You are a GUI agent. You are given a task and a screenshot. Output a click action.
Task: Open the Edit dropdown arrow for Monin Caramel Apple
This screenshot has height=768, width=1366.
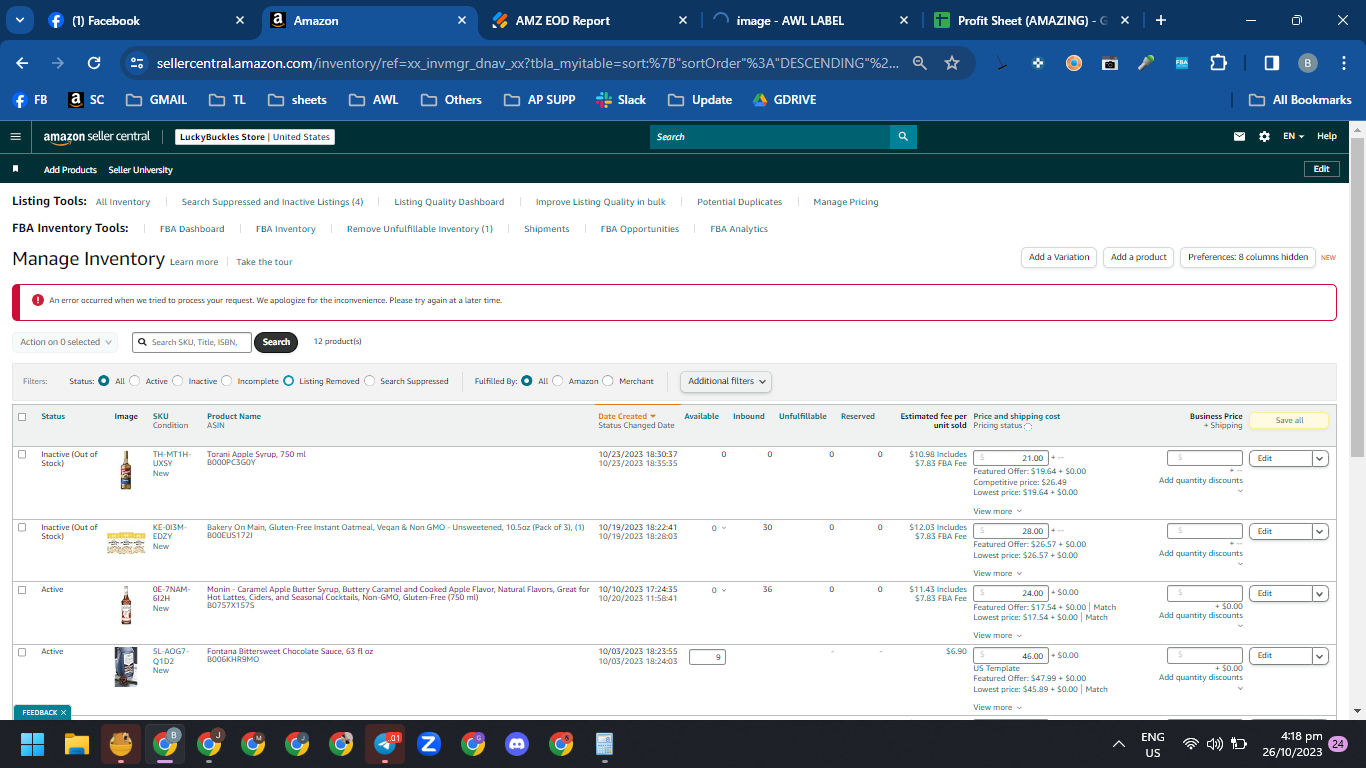[x=1320, y=593]
